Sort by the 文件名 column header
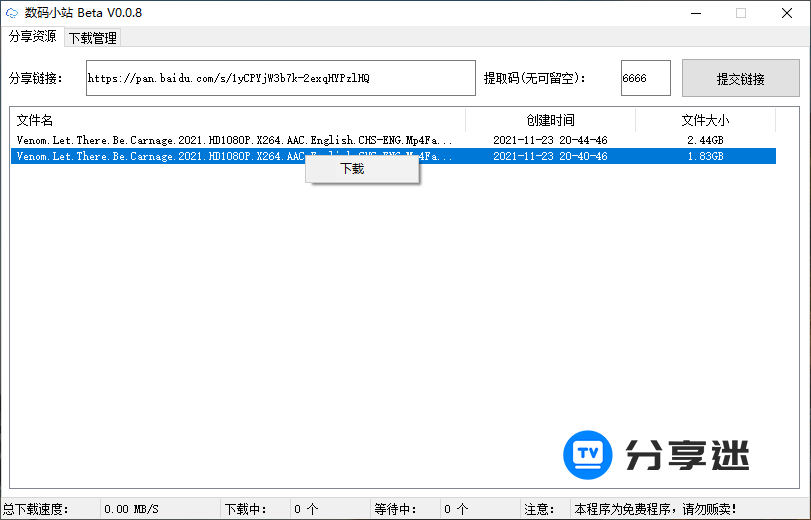Screen dimensions: 811x520 (35, 120)
